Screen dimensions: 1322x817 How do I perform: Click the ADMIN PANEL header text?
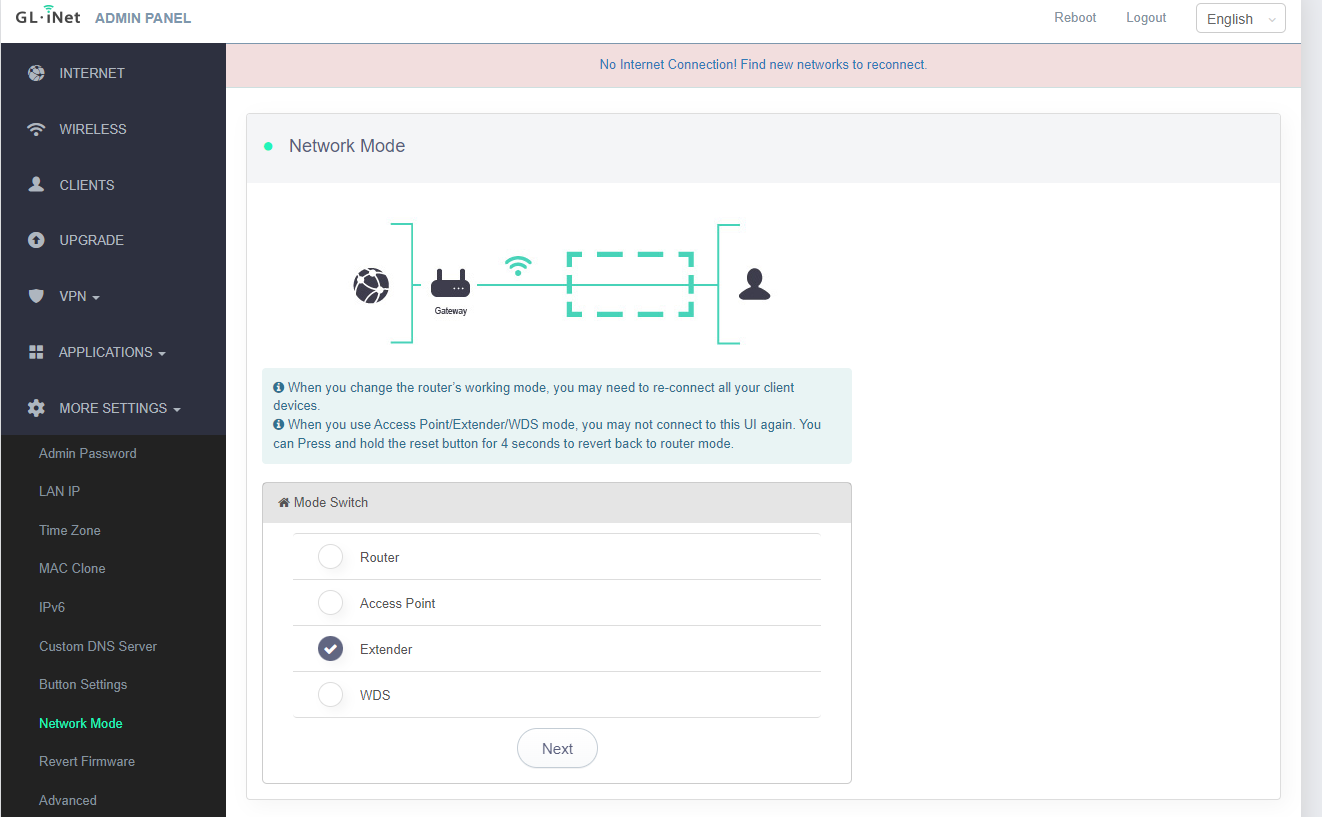tap(143, 18)
